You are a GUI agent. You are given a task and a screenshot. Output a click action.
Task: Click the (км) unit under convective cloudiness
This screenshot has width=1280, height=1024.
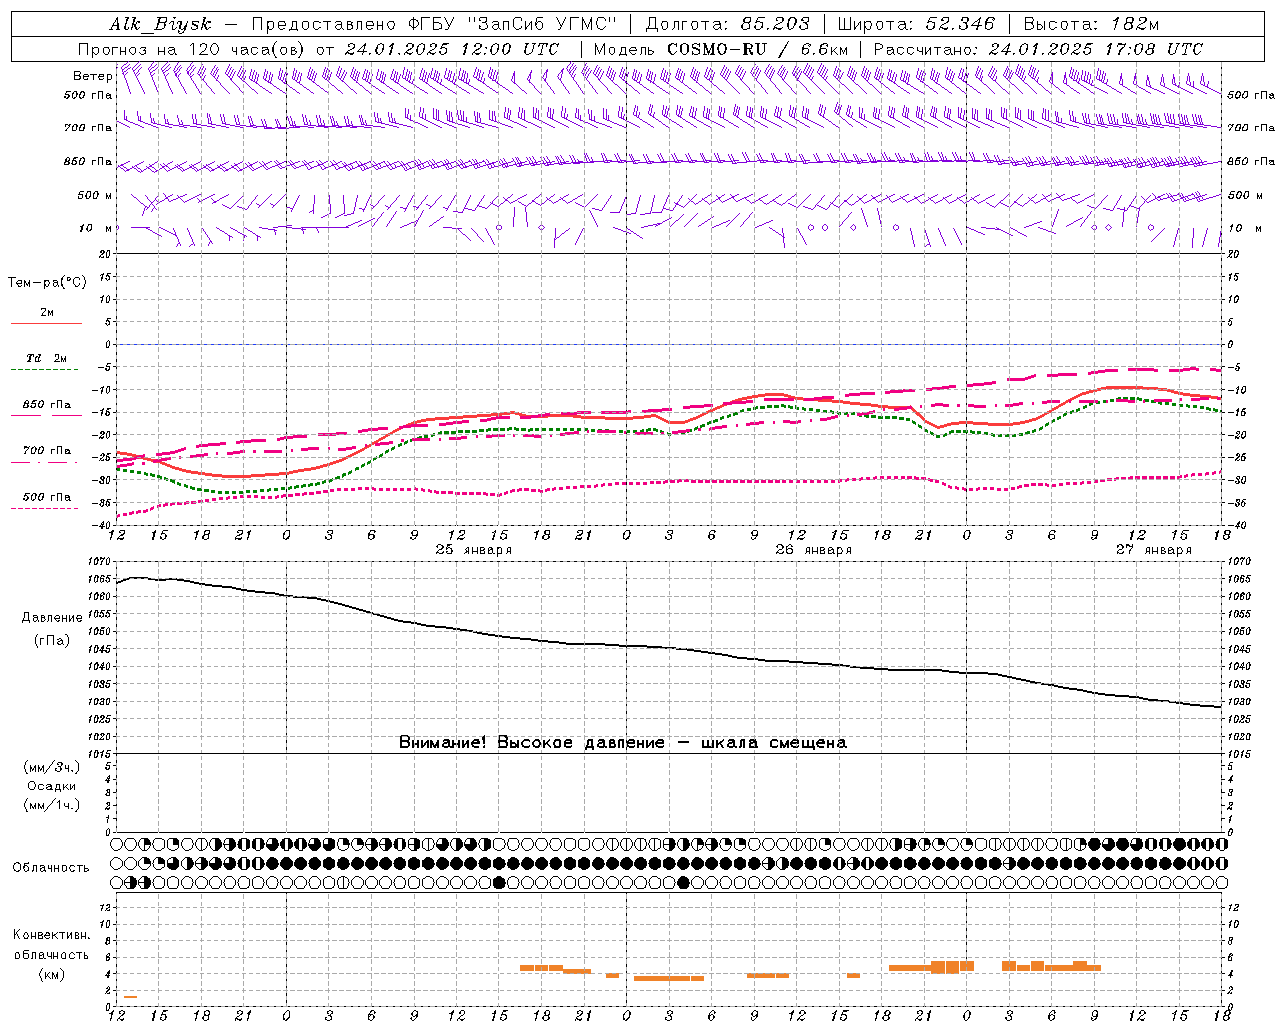pos(52,973)
